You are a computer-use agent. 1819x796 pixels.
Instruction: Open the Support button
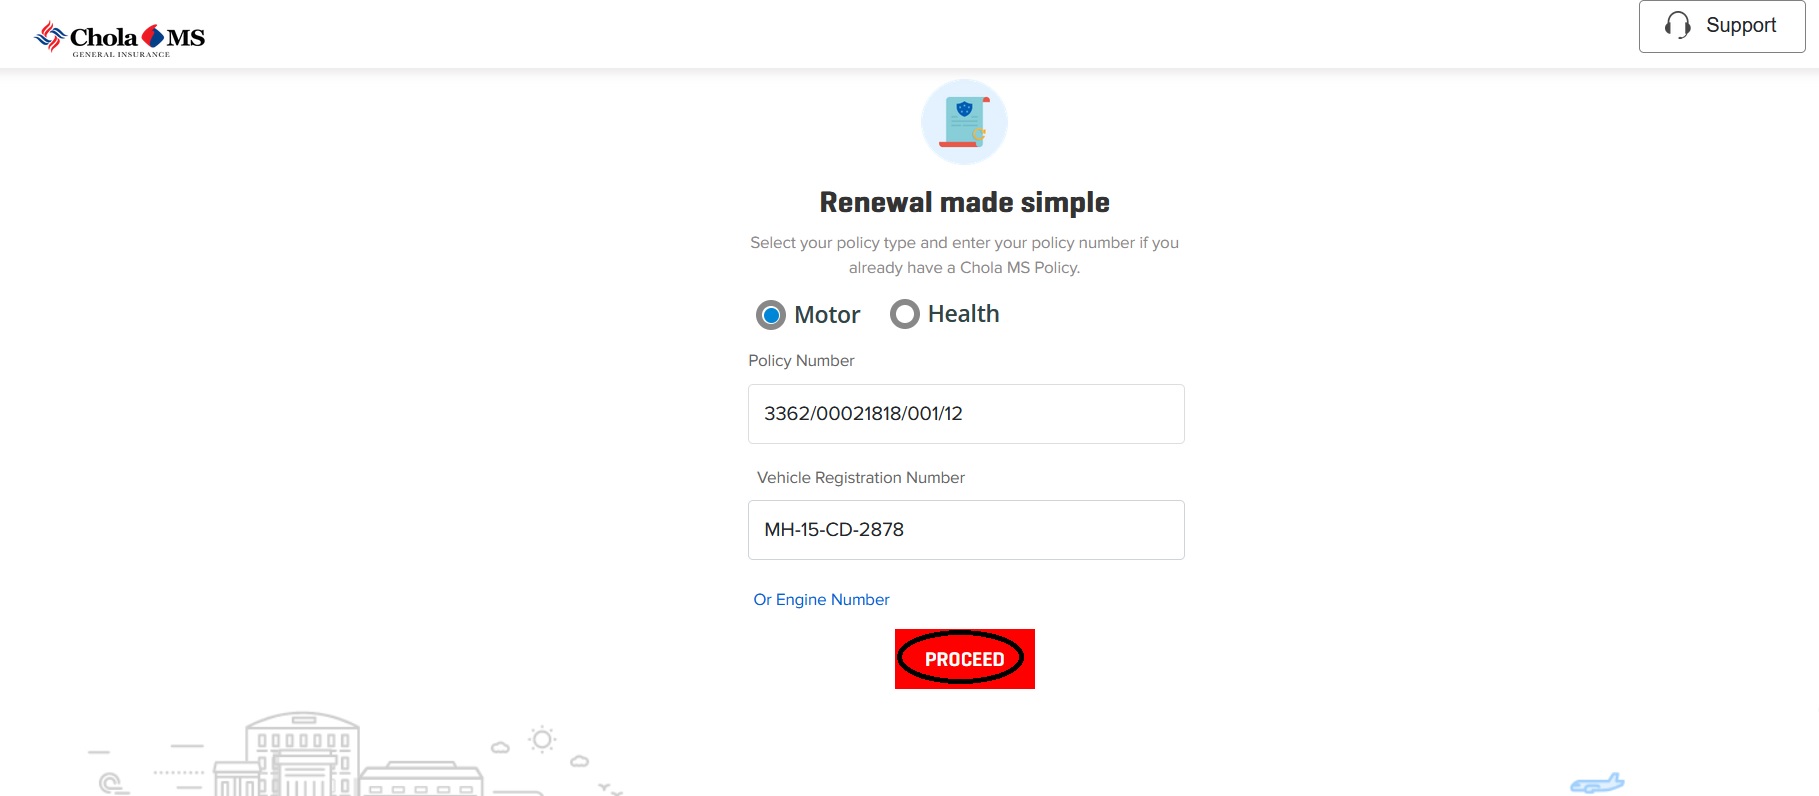pos(1722,26)
